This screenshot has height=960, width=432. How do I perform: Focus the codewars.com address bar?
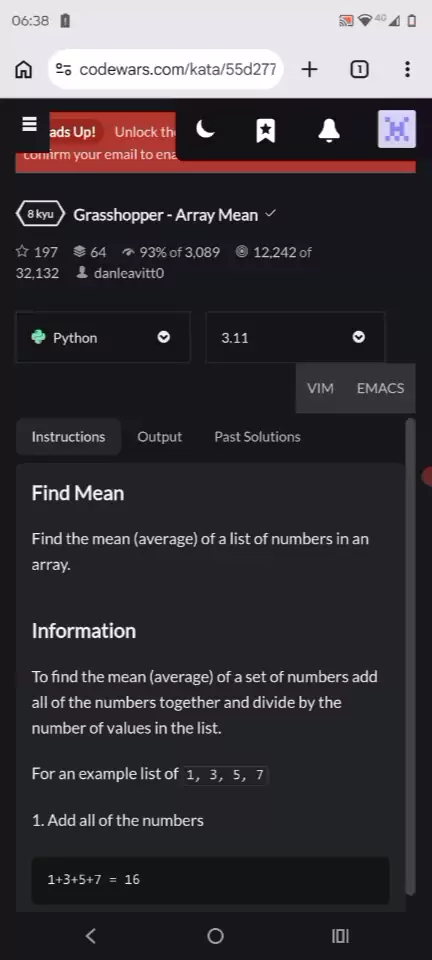[x=165, y=69]
